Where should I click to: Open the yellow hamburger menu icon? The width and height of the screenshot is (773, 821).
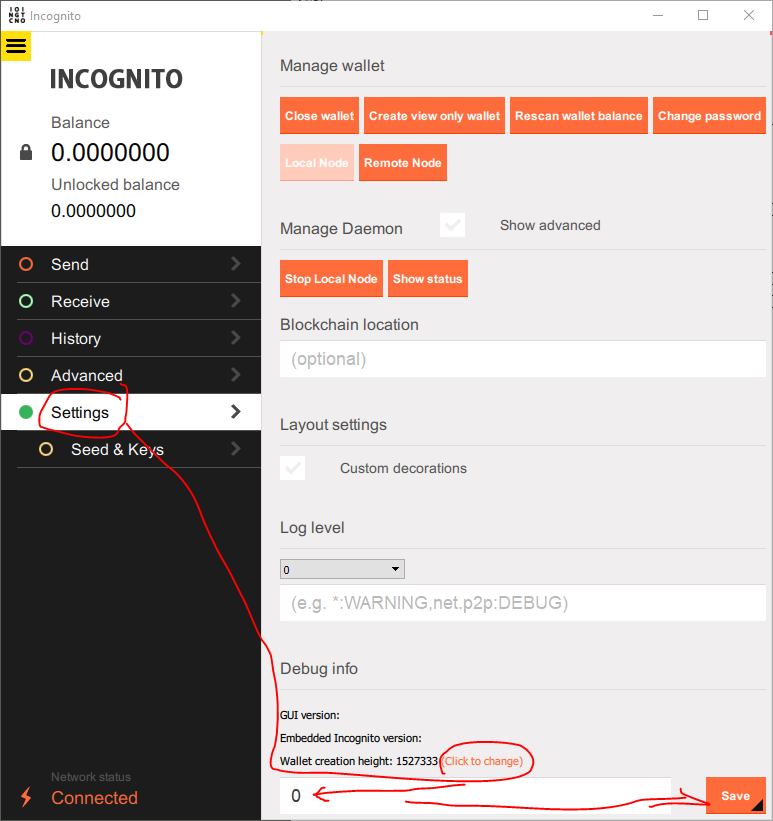coord(16,46)
